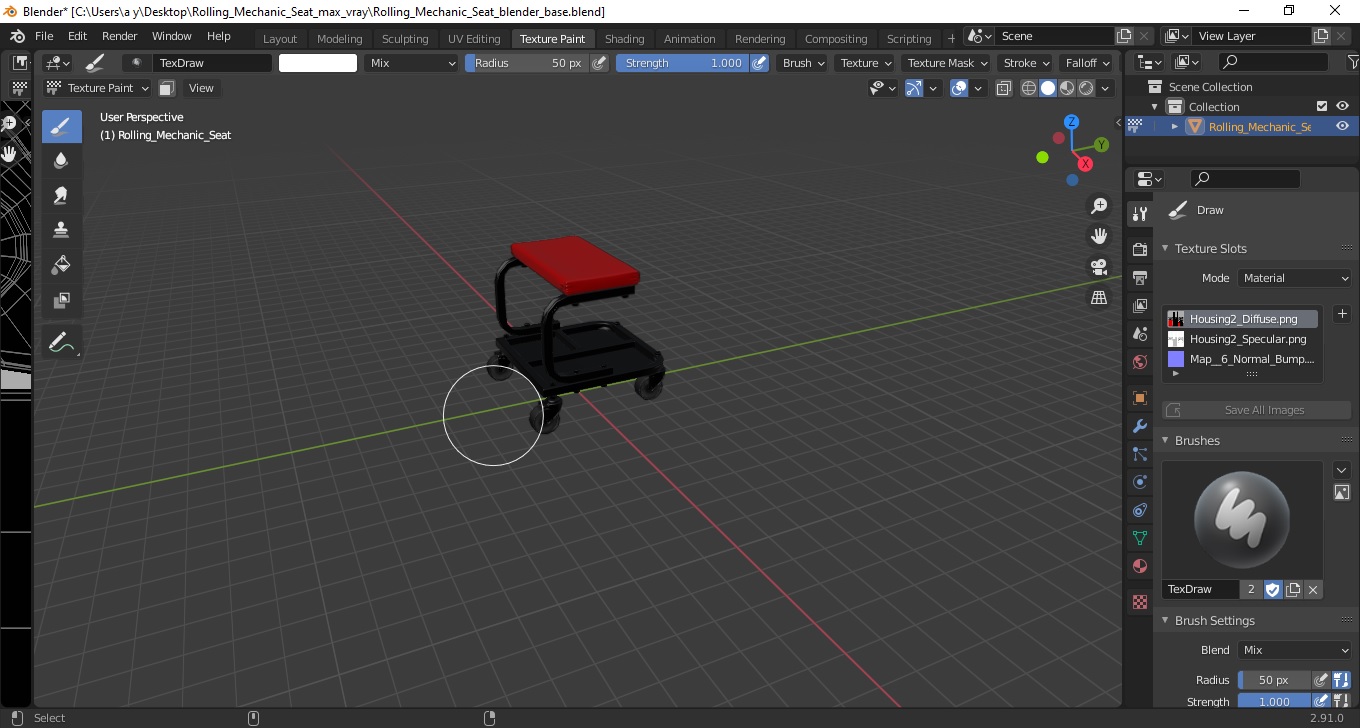Open the shading options dropdown arrow
This screenshot has height=728, width=1360.
click(x=1106, y=88)
